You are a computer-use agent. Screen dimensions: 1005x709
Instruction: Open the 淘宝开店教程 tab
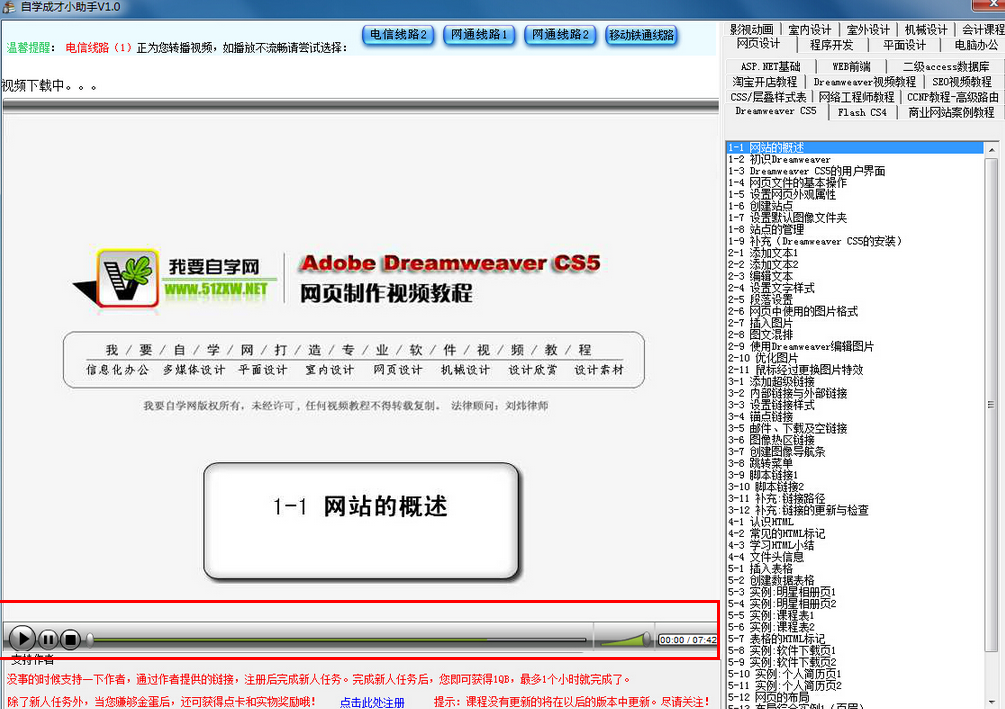click(765, 82)
